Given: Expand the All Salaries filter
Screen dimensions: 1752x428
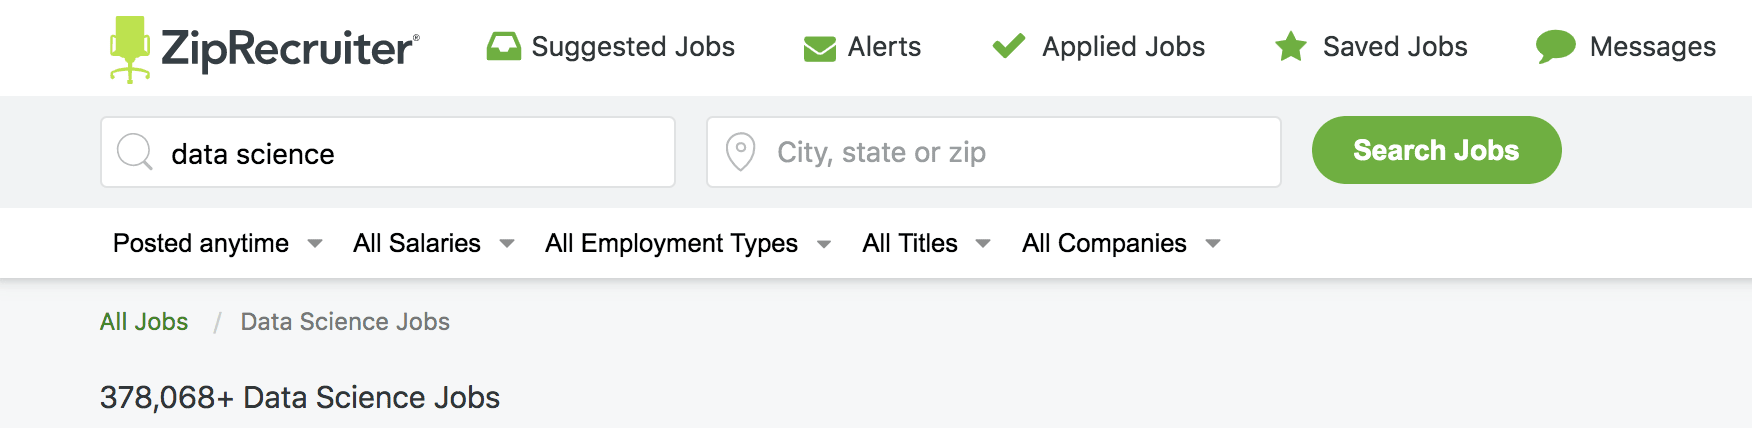Looking at the screenshot, I should tap(433, 243).
